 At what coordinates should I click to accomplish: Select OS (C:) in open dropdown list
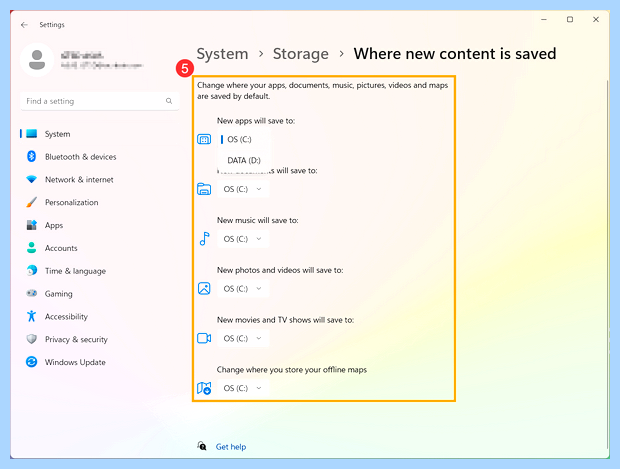pyautogui.click(x=244, y=139)
